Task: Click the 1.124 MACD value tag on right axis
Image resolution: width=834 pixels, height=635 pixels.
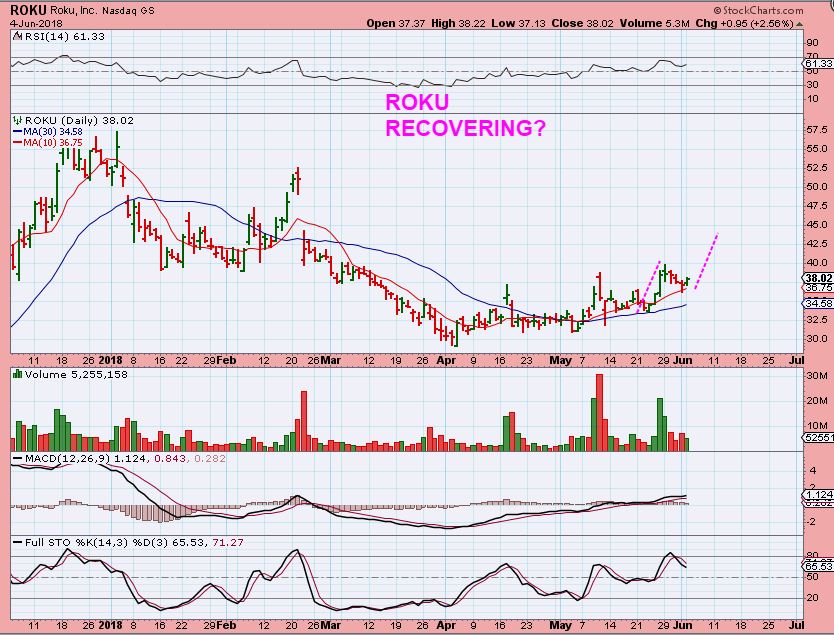Action: pos(818,494)
